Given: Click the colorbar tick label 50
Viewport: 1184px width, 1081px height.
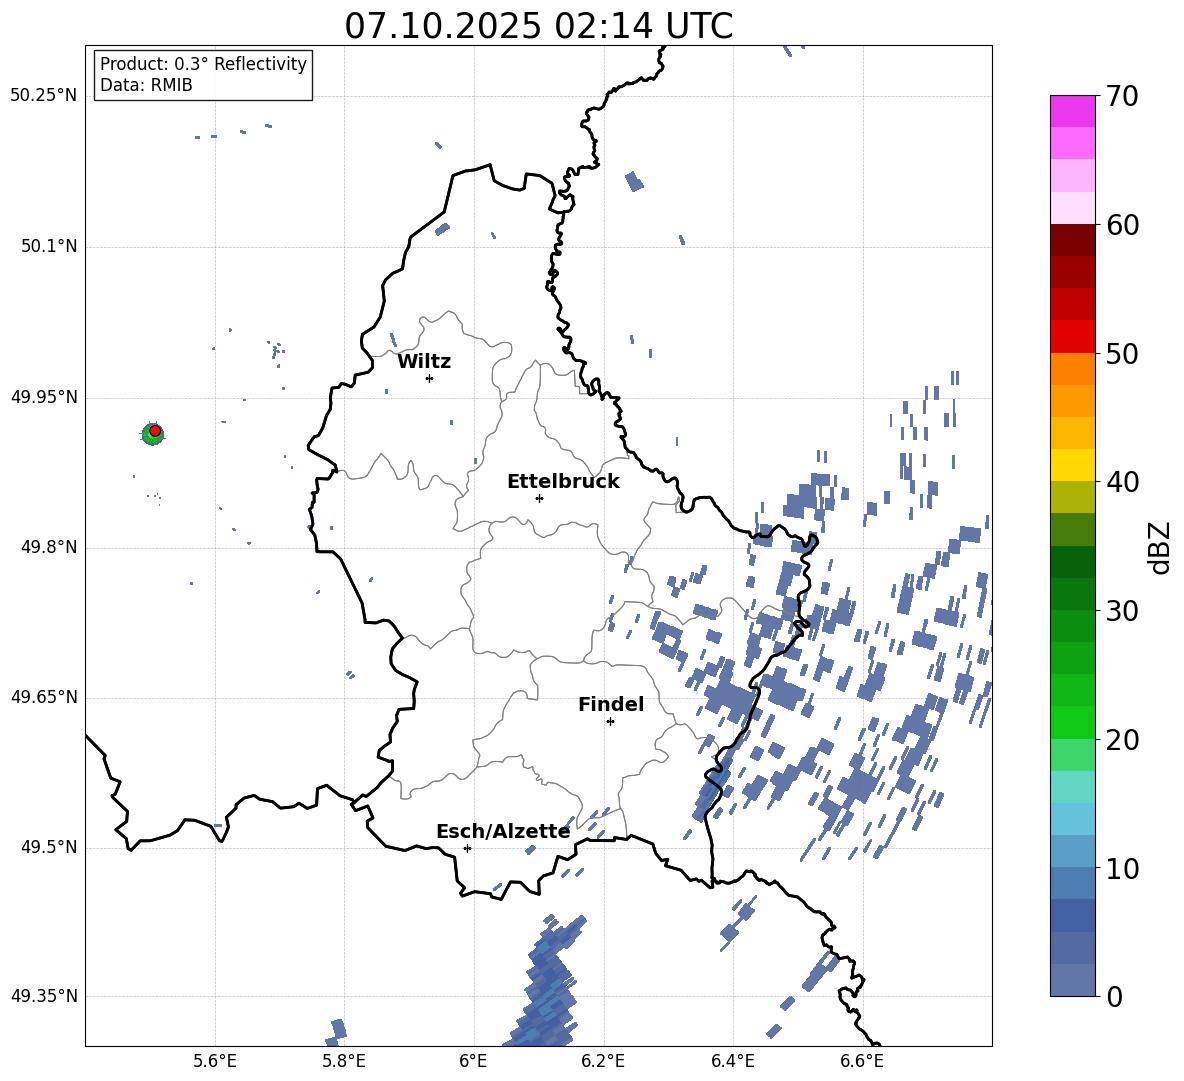Looking at the screenshot, I should (x=1122, y=353).
